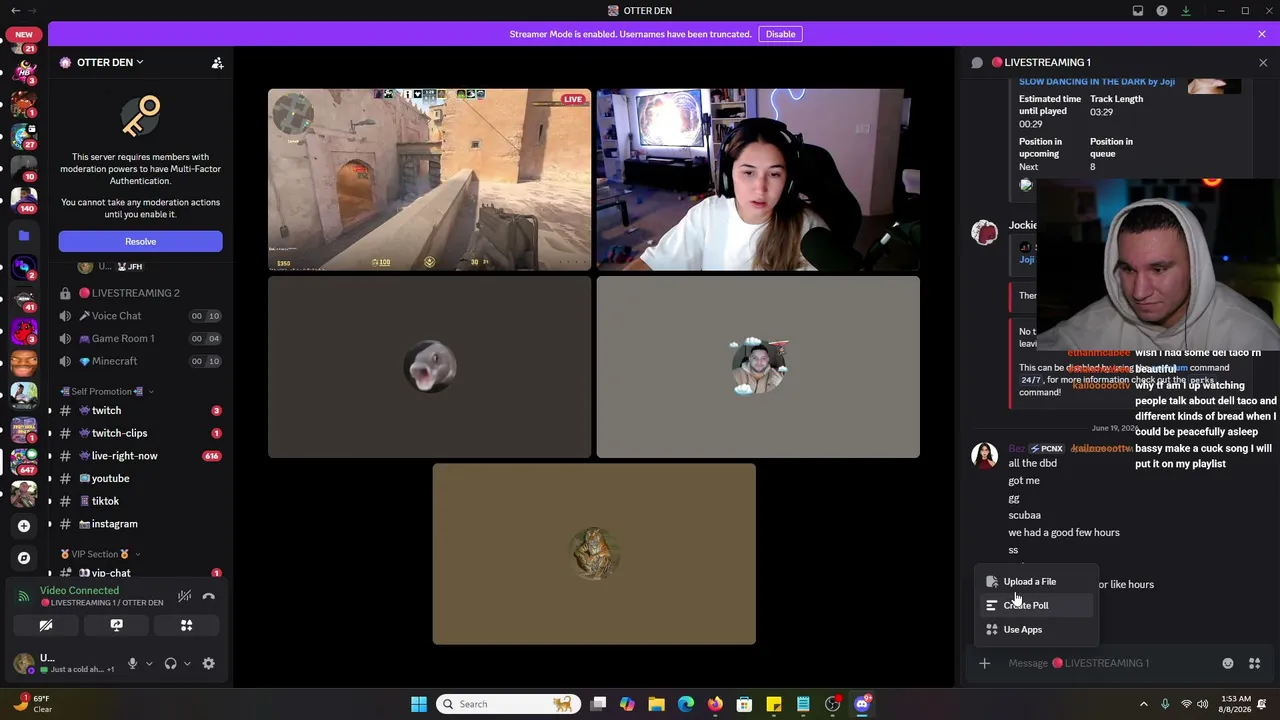Click the plus attachment button in message box
This screenshot has width=1280, height=720.
pyautogui.click(x=985, y=663)
